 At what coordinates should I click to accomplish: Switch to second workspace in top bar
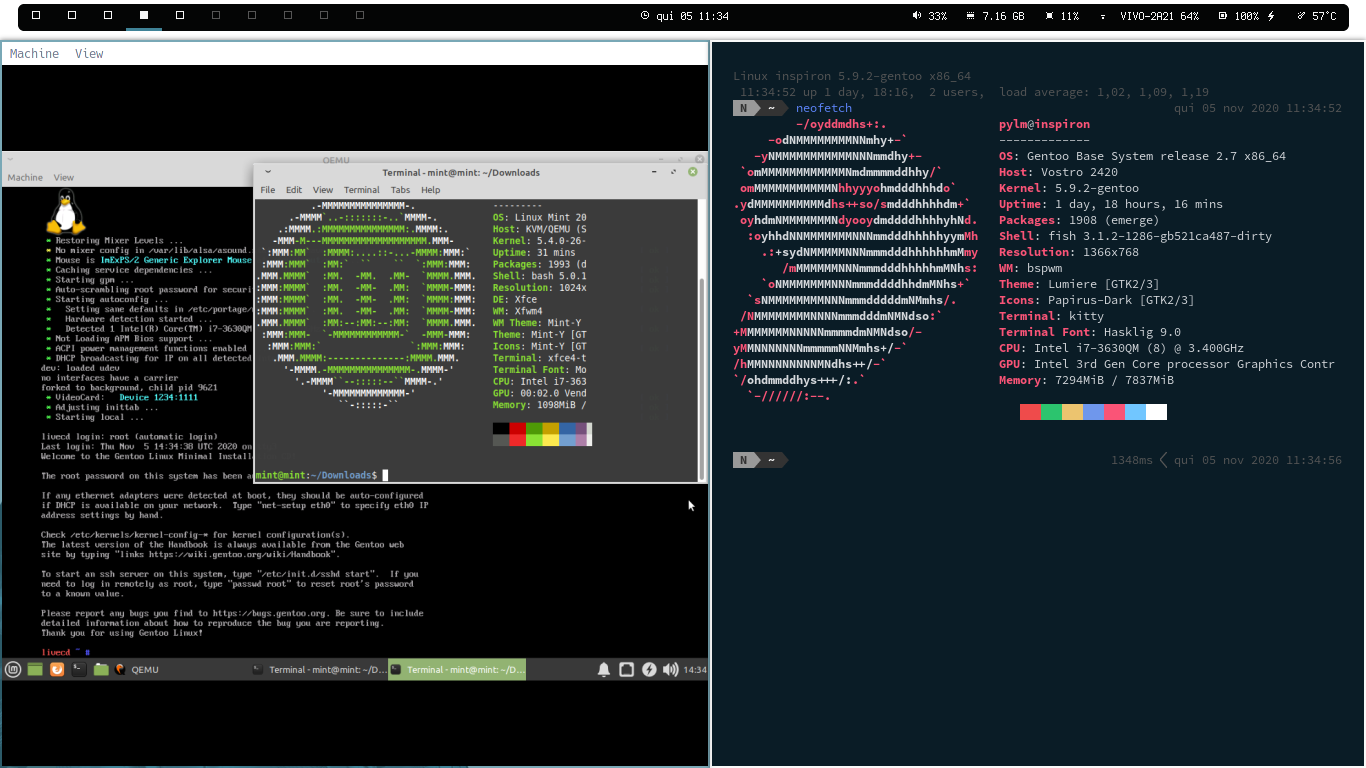(72, 16)
